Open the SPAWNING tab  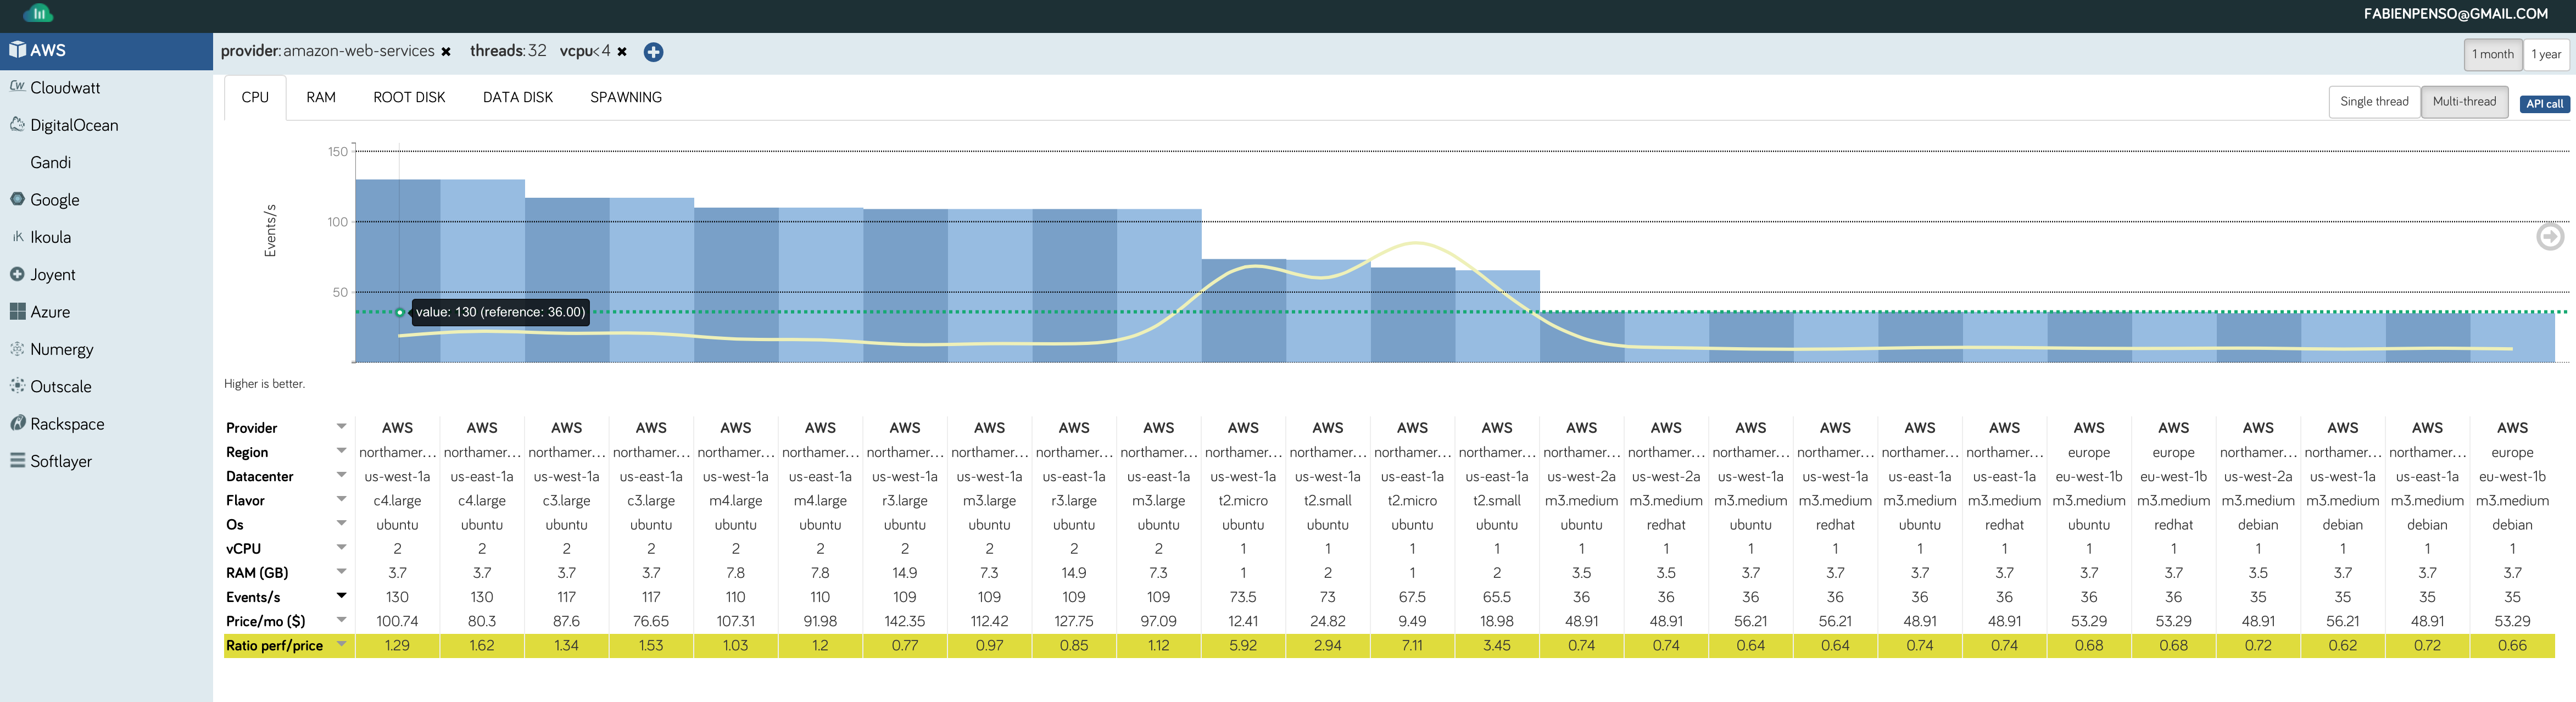(x=626, y=97)
